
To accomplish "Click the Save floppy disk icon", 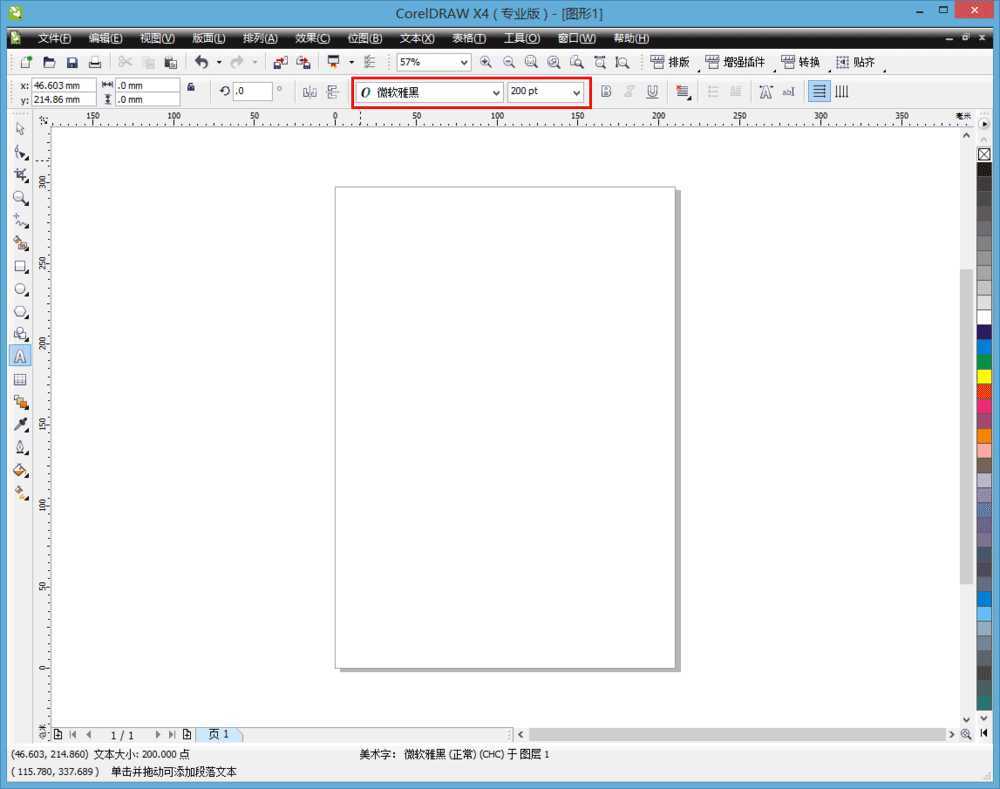I will (x=72, y=62).
